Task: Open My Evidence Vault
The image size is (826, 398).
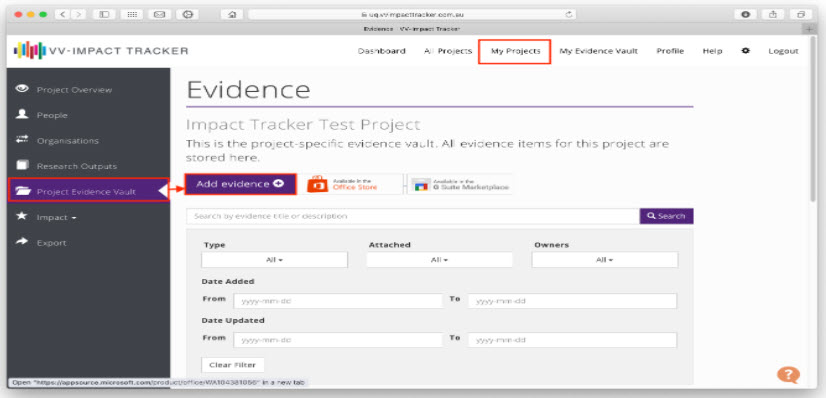Action: click(598, 51)
